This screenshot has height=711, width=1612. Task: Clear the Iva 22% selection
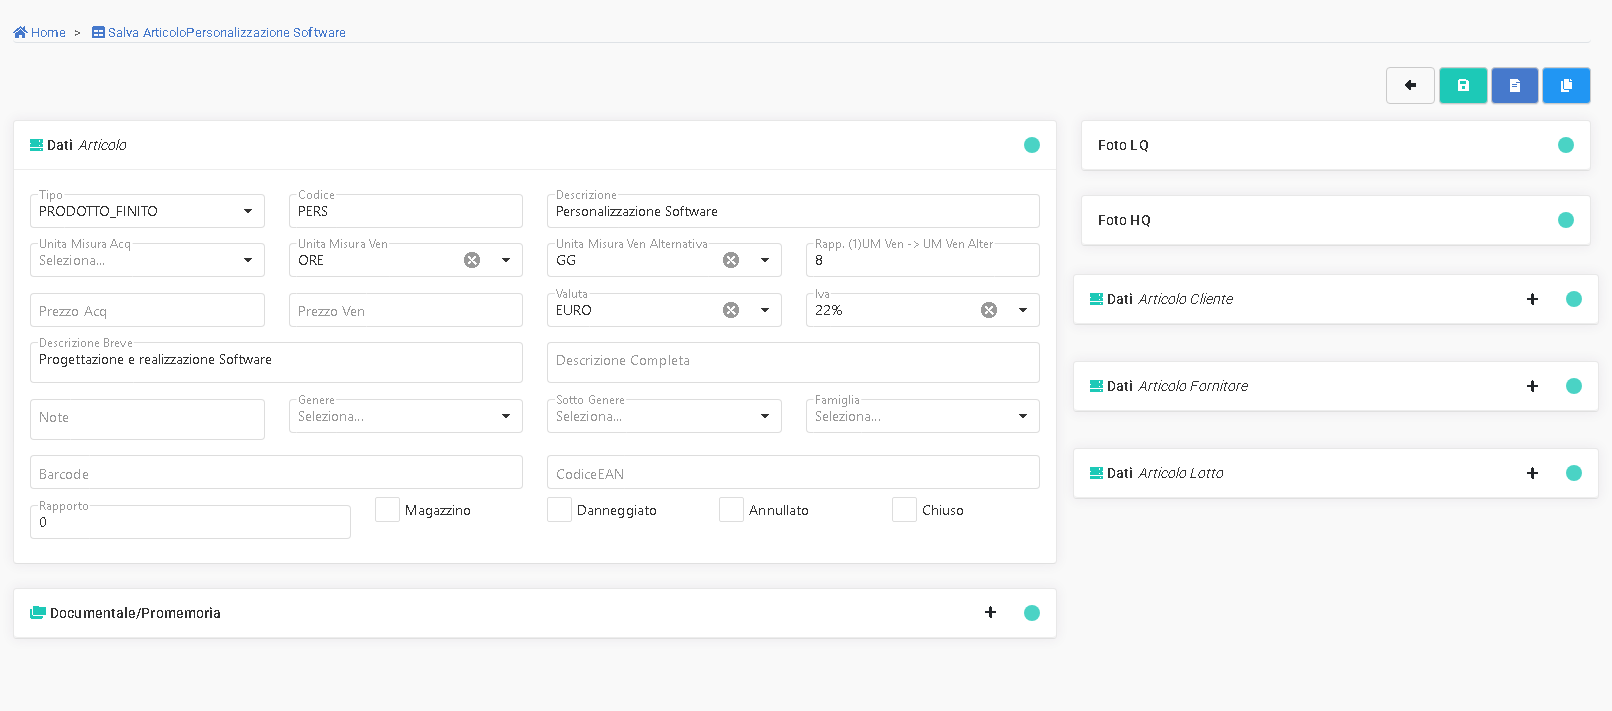click(x=989, y=310)
